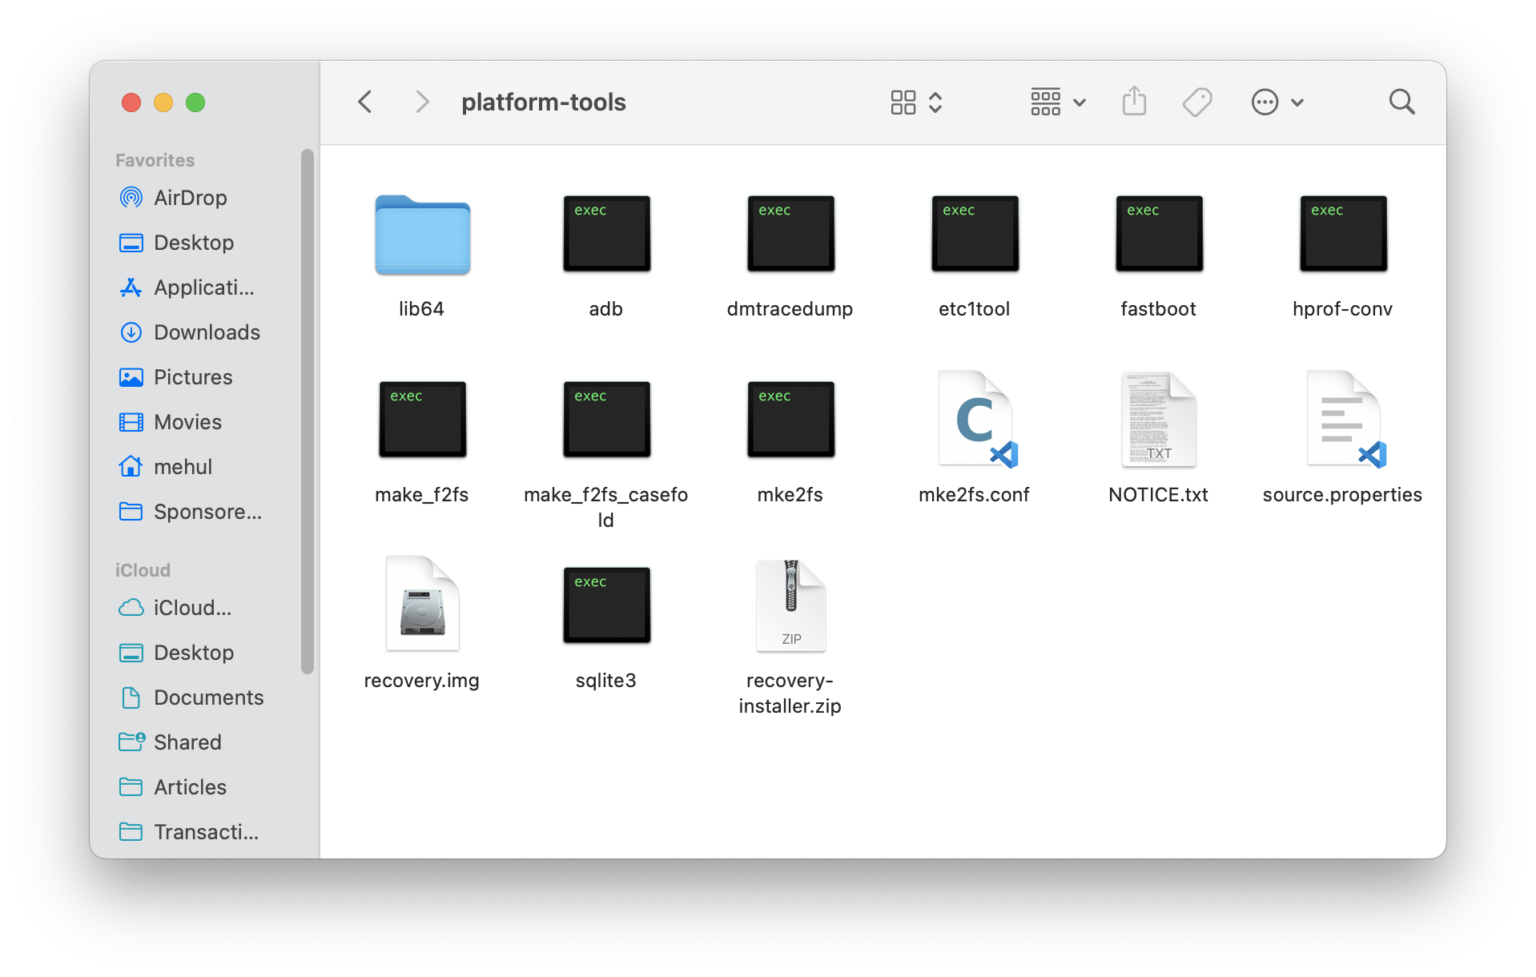Open the recovery-installer.zip archive
The height and width of the screenshot is (977, 1536).
[790, 605]
